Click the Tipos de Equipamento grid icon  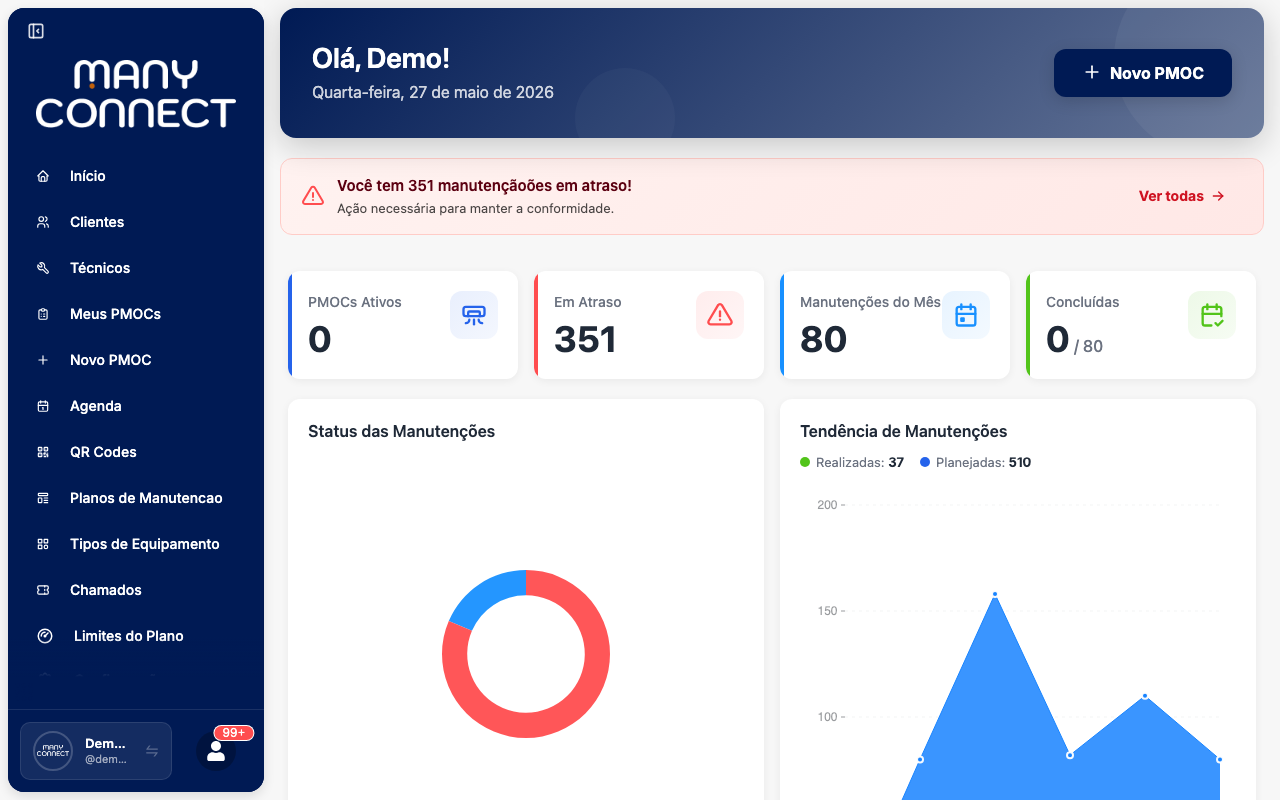43,544
